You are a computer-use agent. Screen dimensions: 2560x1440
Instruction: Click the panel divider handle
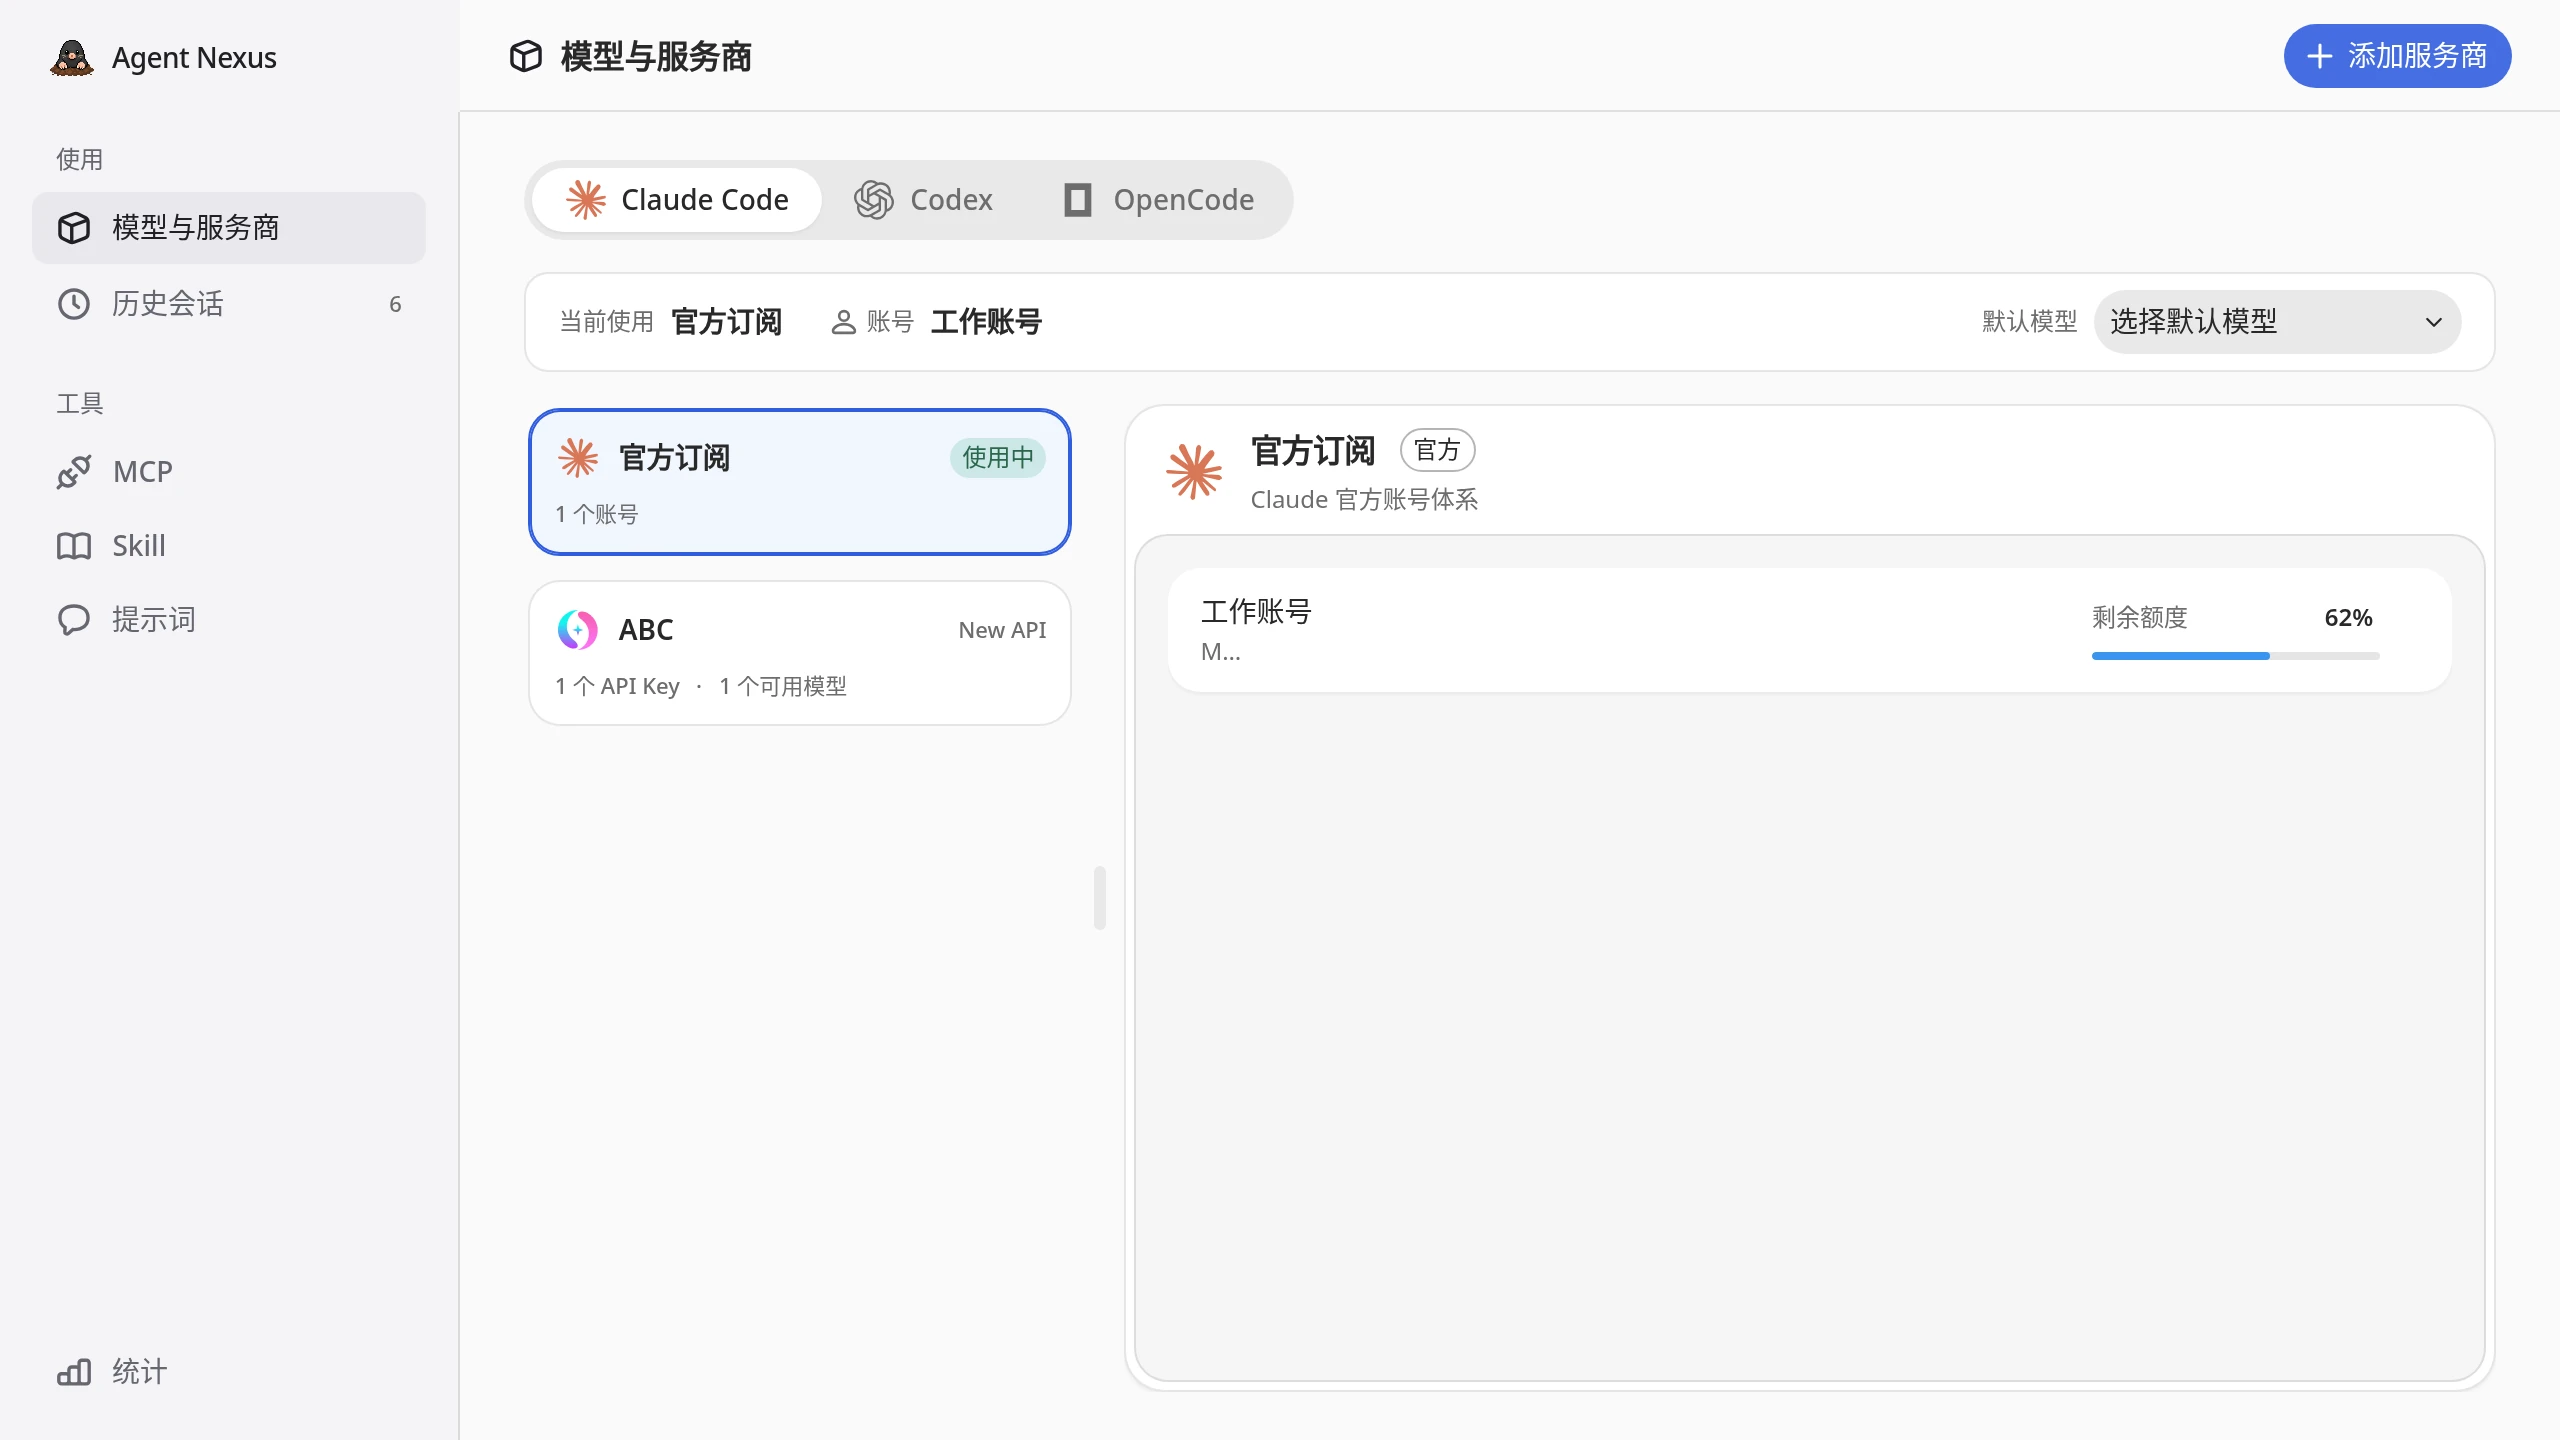click(1100, 898)
